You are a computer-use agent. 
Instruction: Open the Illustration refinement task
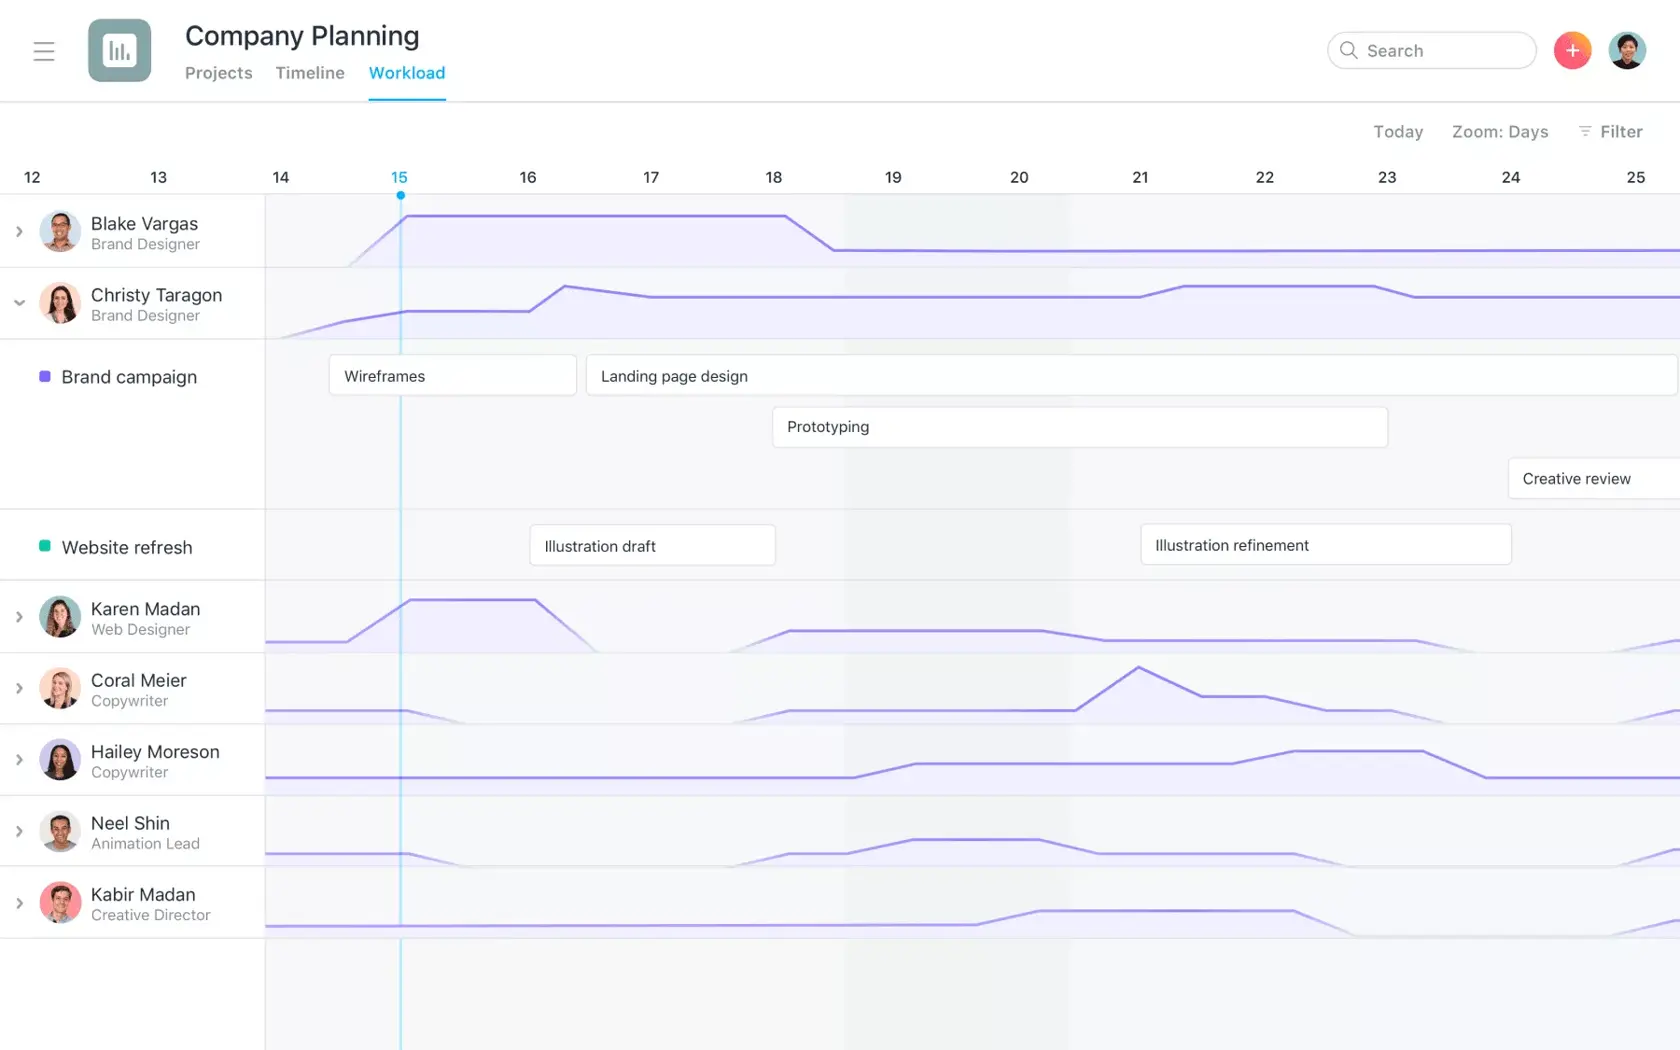1325,545
